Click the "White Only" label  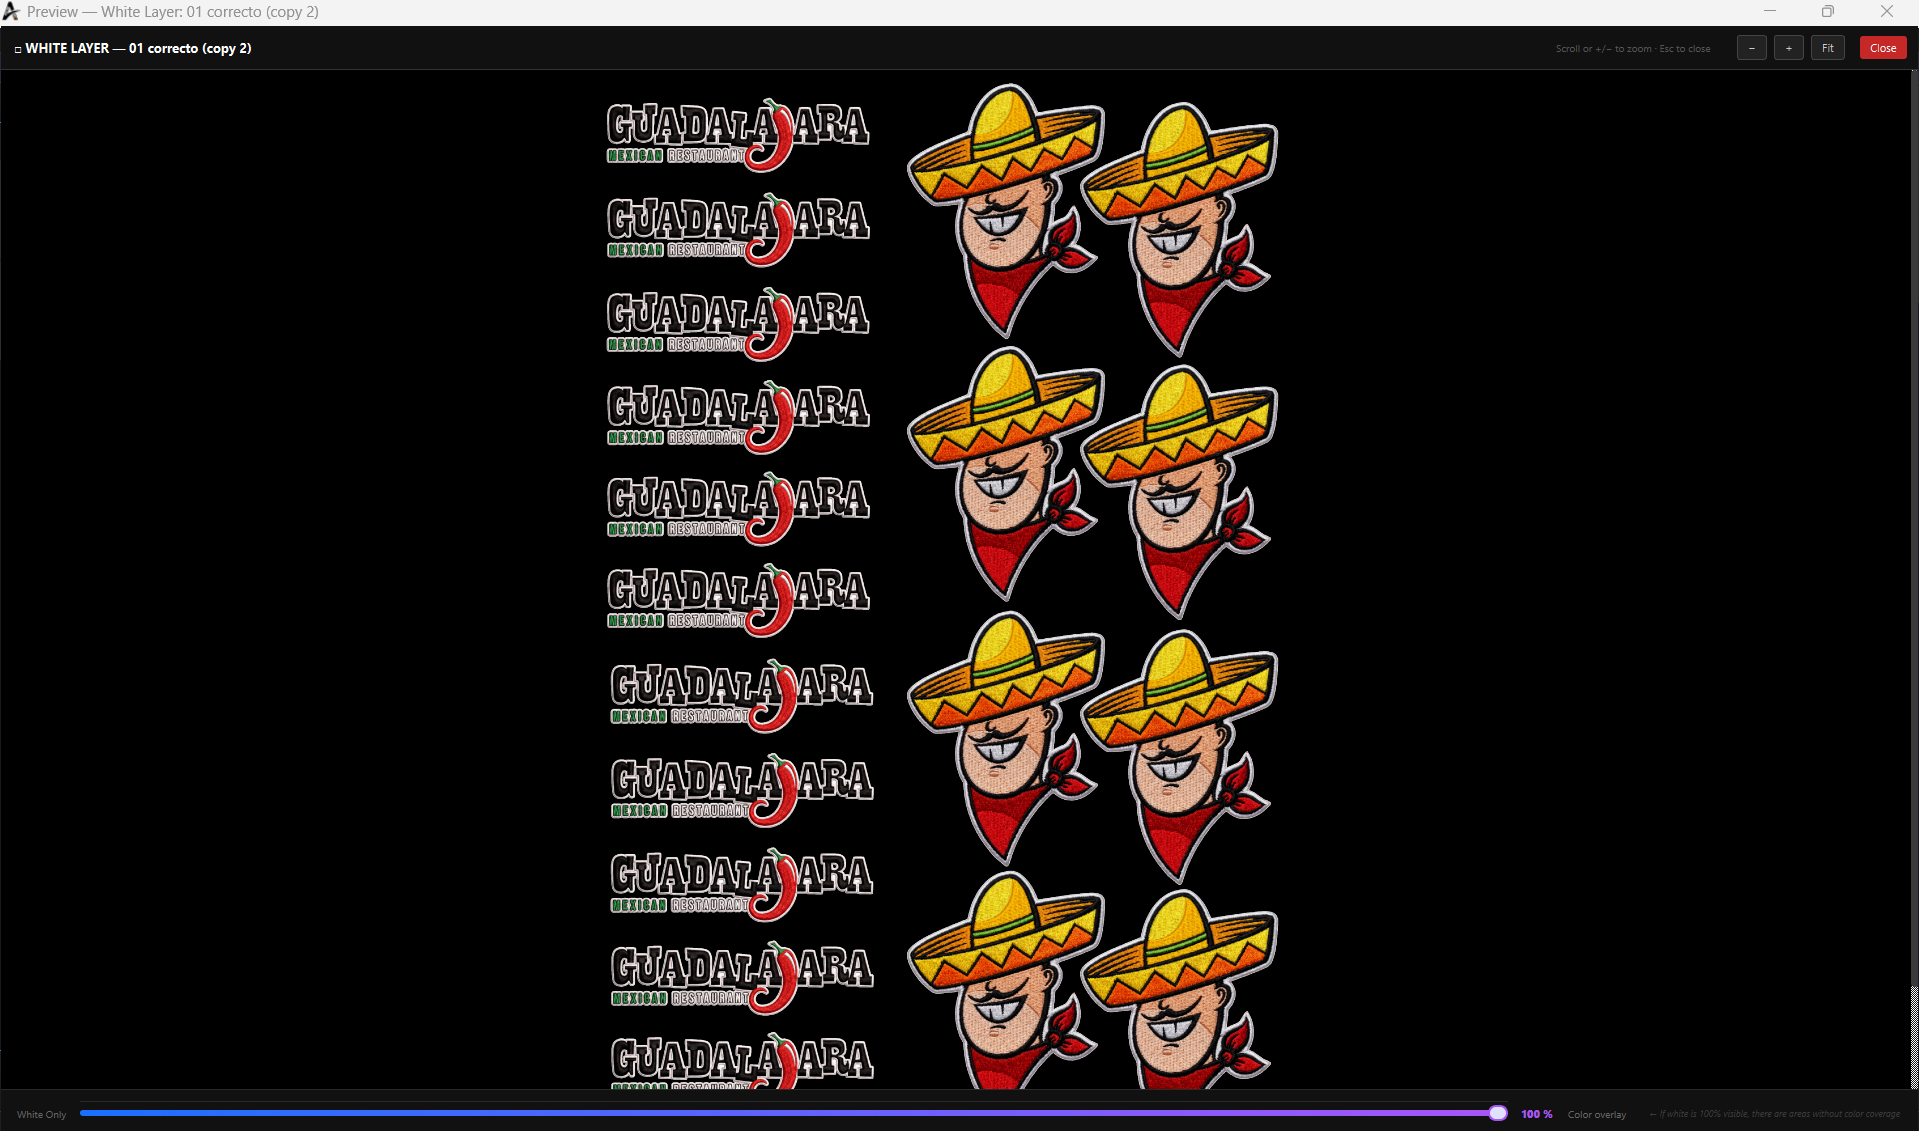[x=42, y=1114]
